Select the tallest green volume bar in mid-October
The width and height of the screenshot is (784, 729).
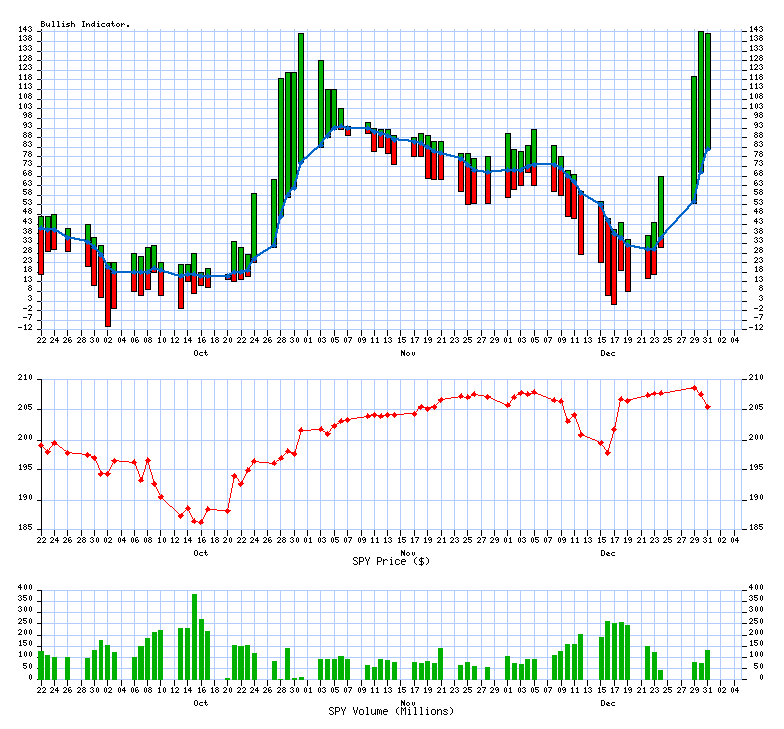(194, 636)
